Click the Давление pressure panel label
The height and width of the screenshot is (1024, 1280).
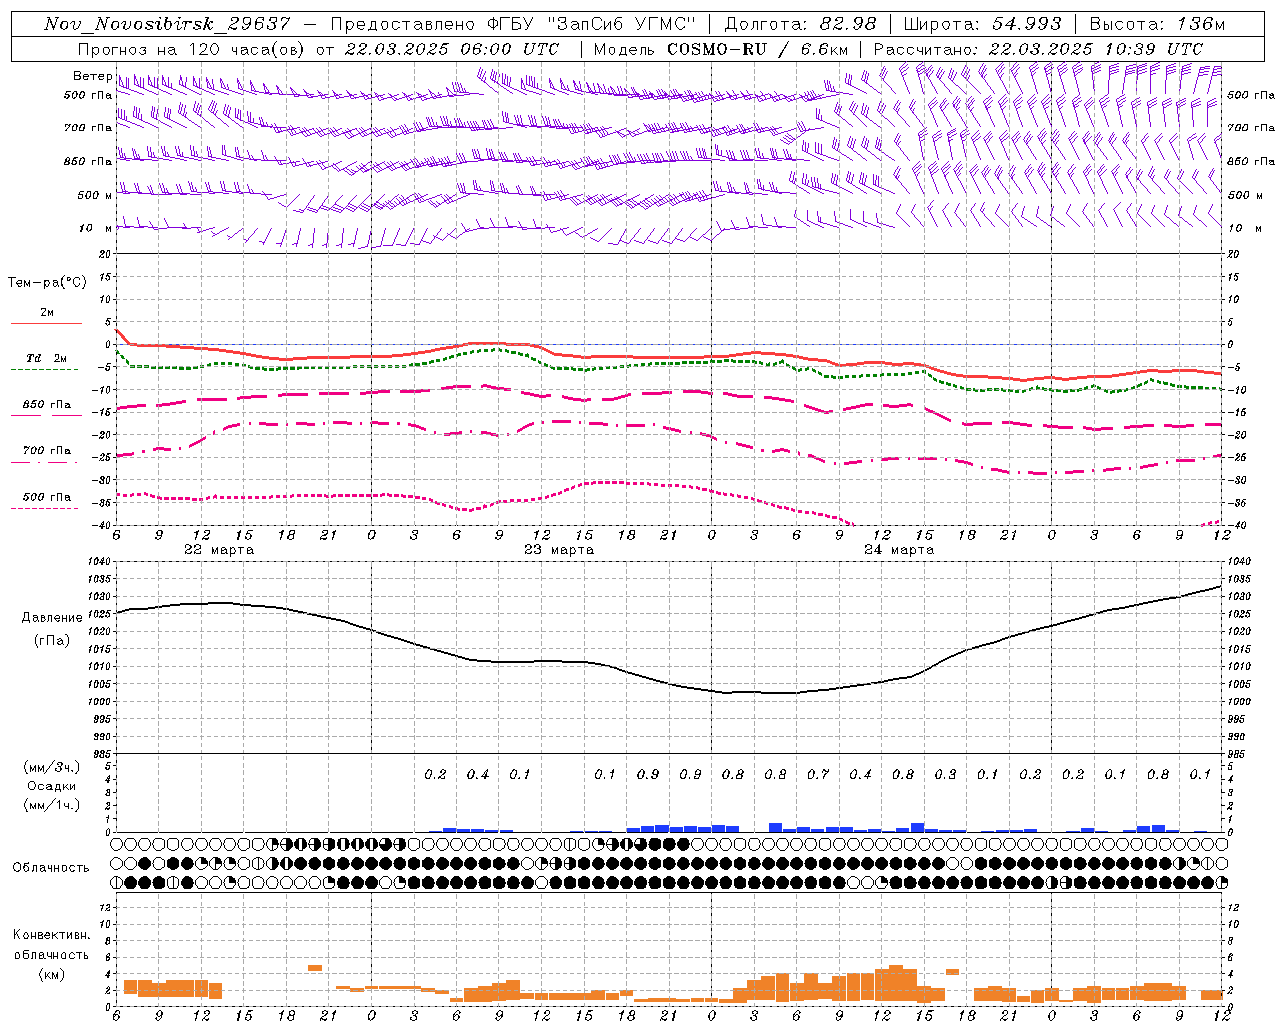(52, 618)
